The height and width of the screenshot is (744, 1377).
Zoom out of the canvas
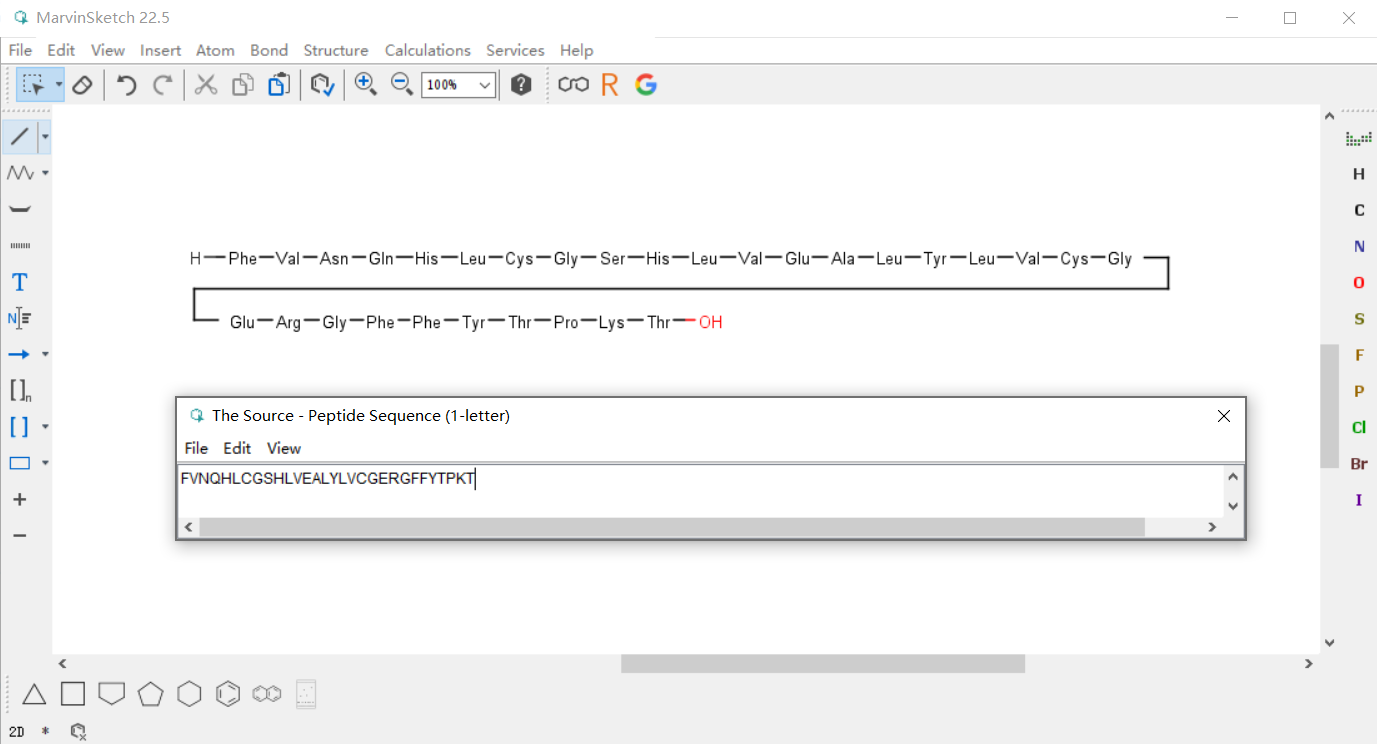pyautogui.click(x=402, y=85)
